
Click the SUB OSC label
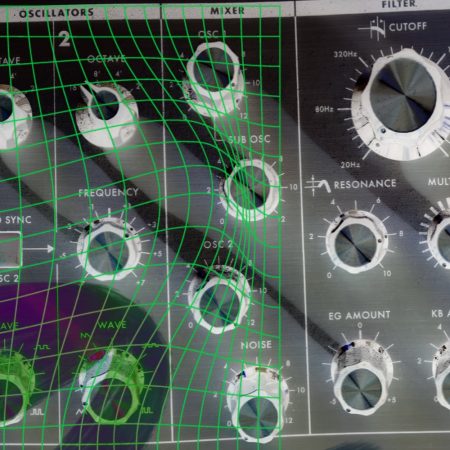click(249, 139)
